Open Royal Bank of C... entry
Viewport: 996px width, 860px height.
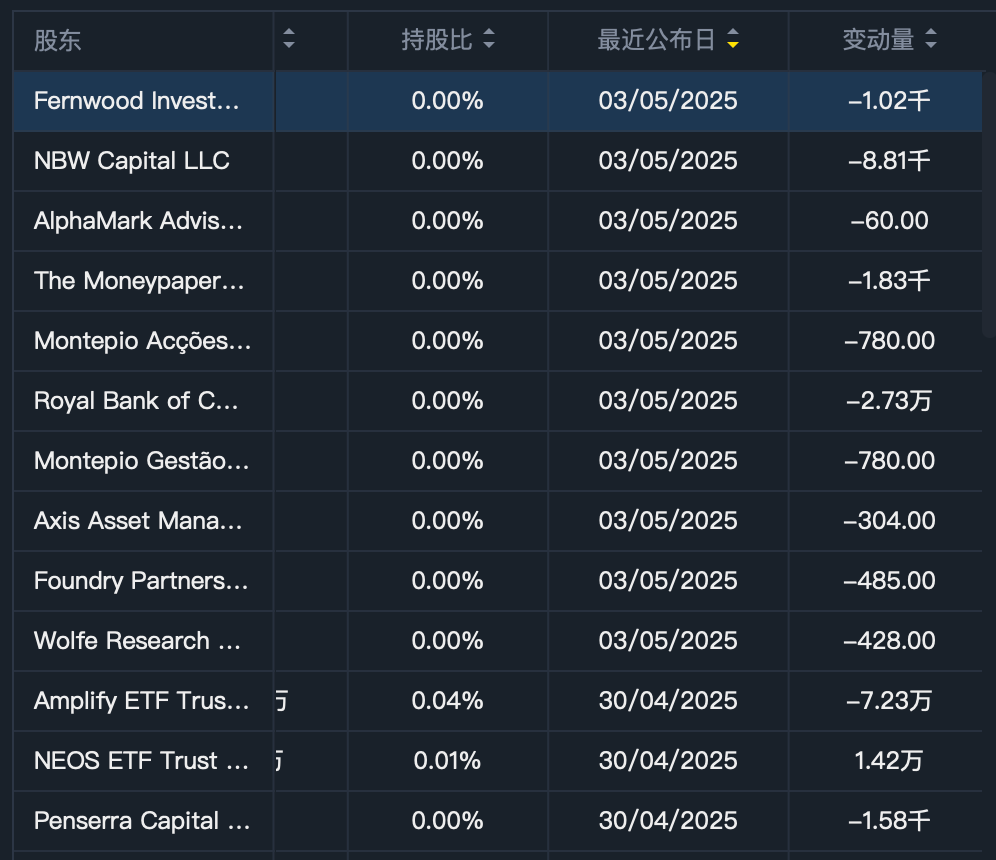pos(136,401)
